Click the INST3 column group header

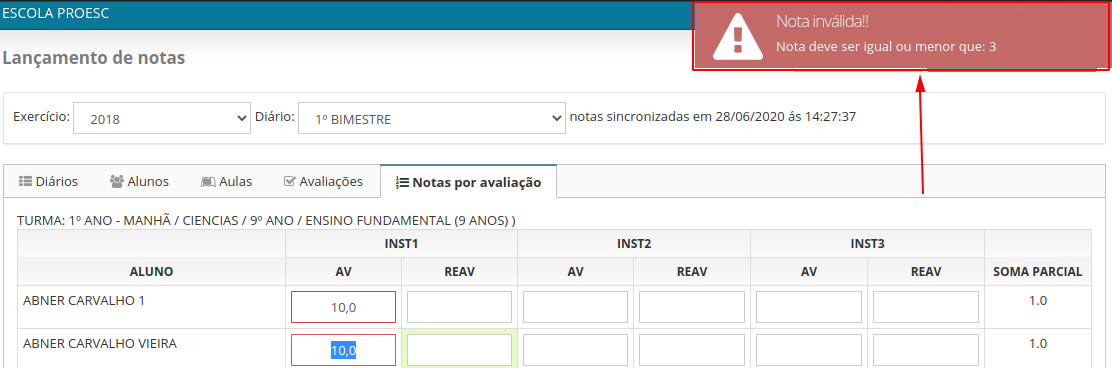click(x=867, y=244)
